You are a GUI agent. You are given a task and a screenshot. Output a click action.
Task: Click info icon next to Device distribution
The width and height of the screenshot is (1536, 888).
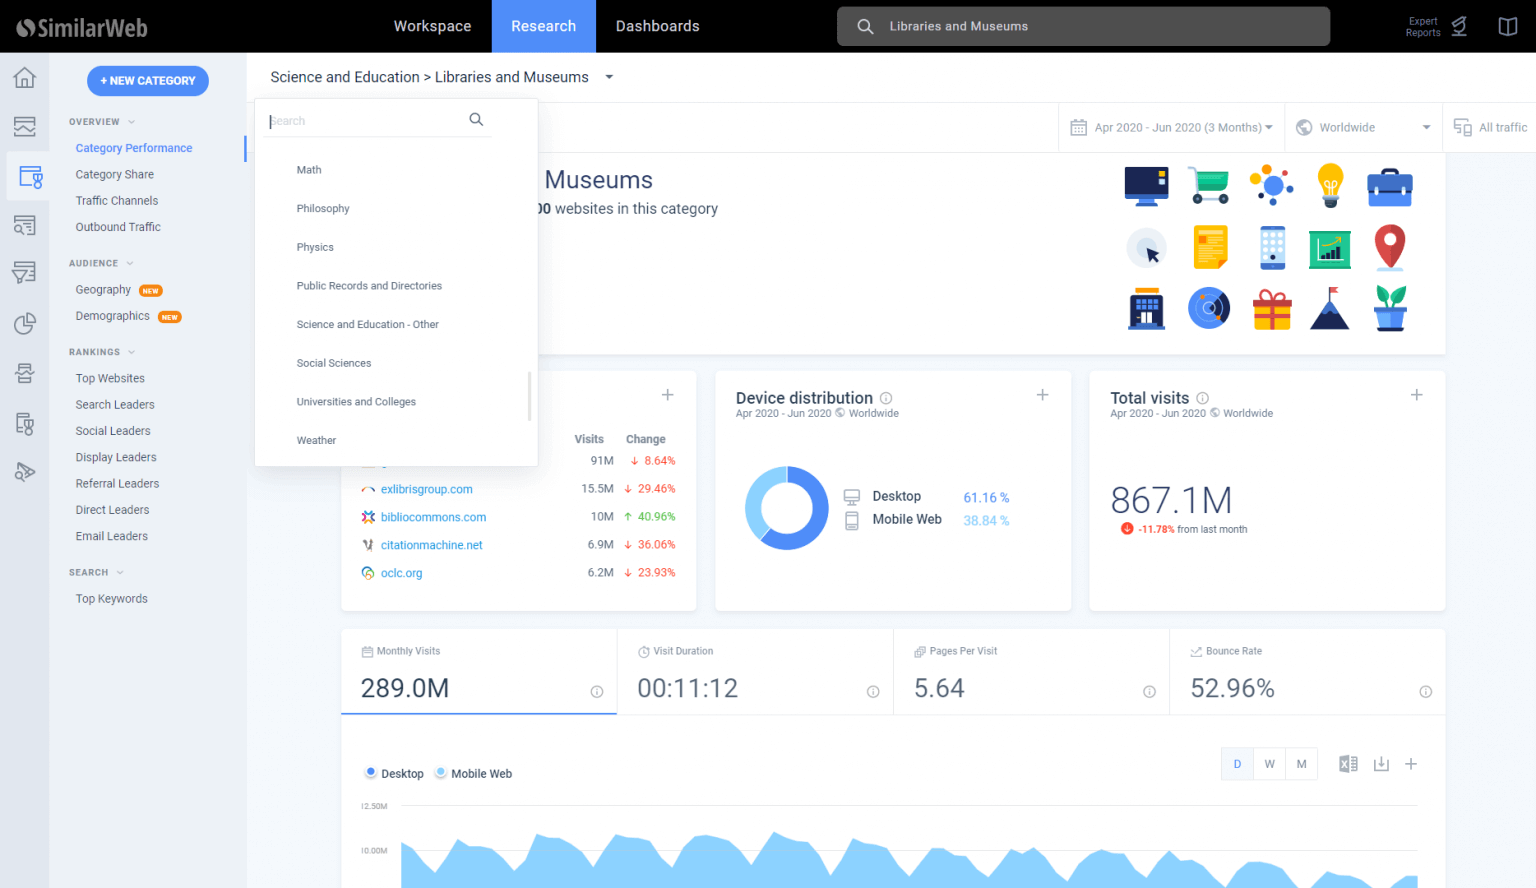coord(886,398)
